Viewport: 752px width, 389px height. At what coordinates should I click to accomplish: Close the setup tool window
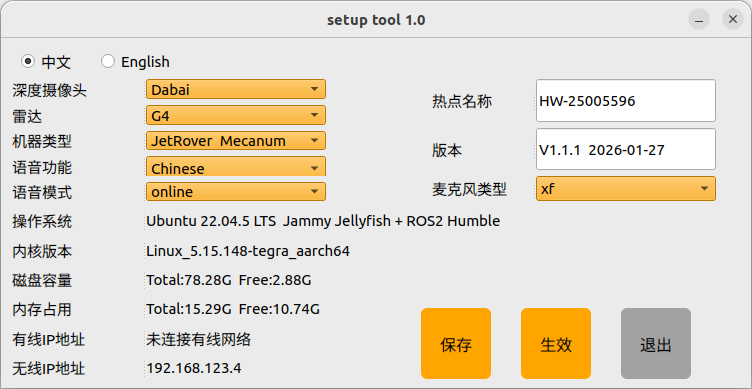pos(733,20)
